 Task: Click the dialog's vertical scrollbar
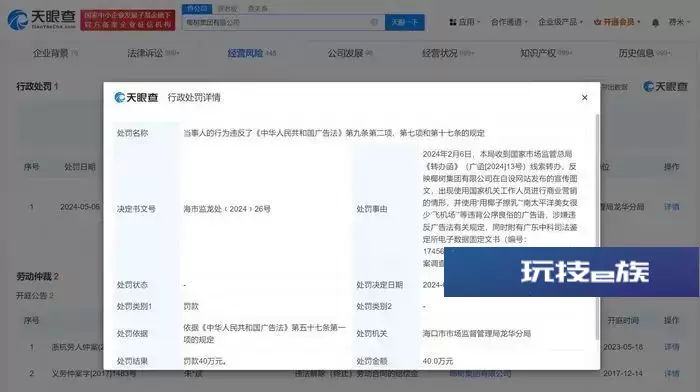597,227
